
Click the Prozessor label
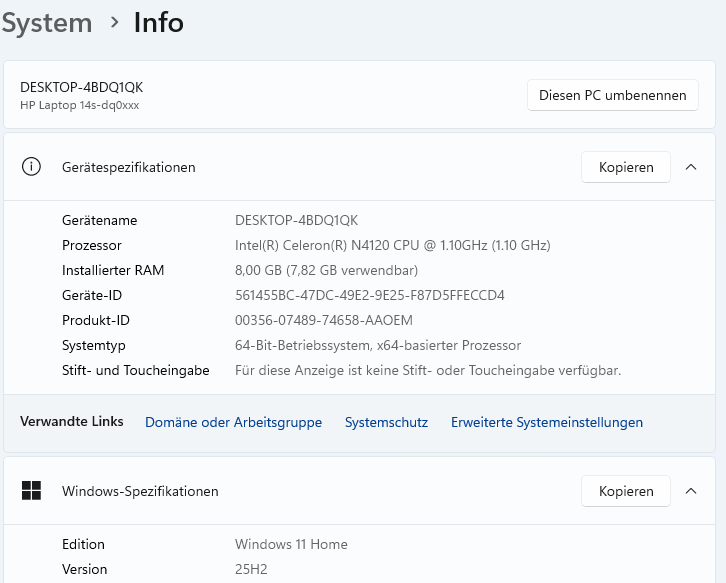click(92, 245)
